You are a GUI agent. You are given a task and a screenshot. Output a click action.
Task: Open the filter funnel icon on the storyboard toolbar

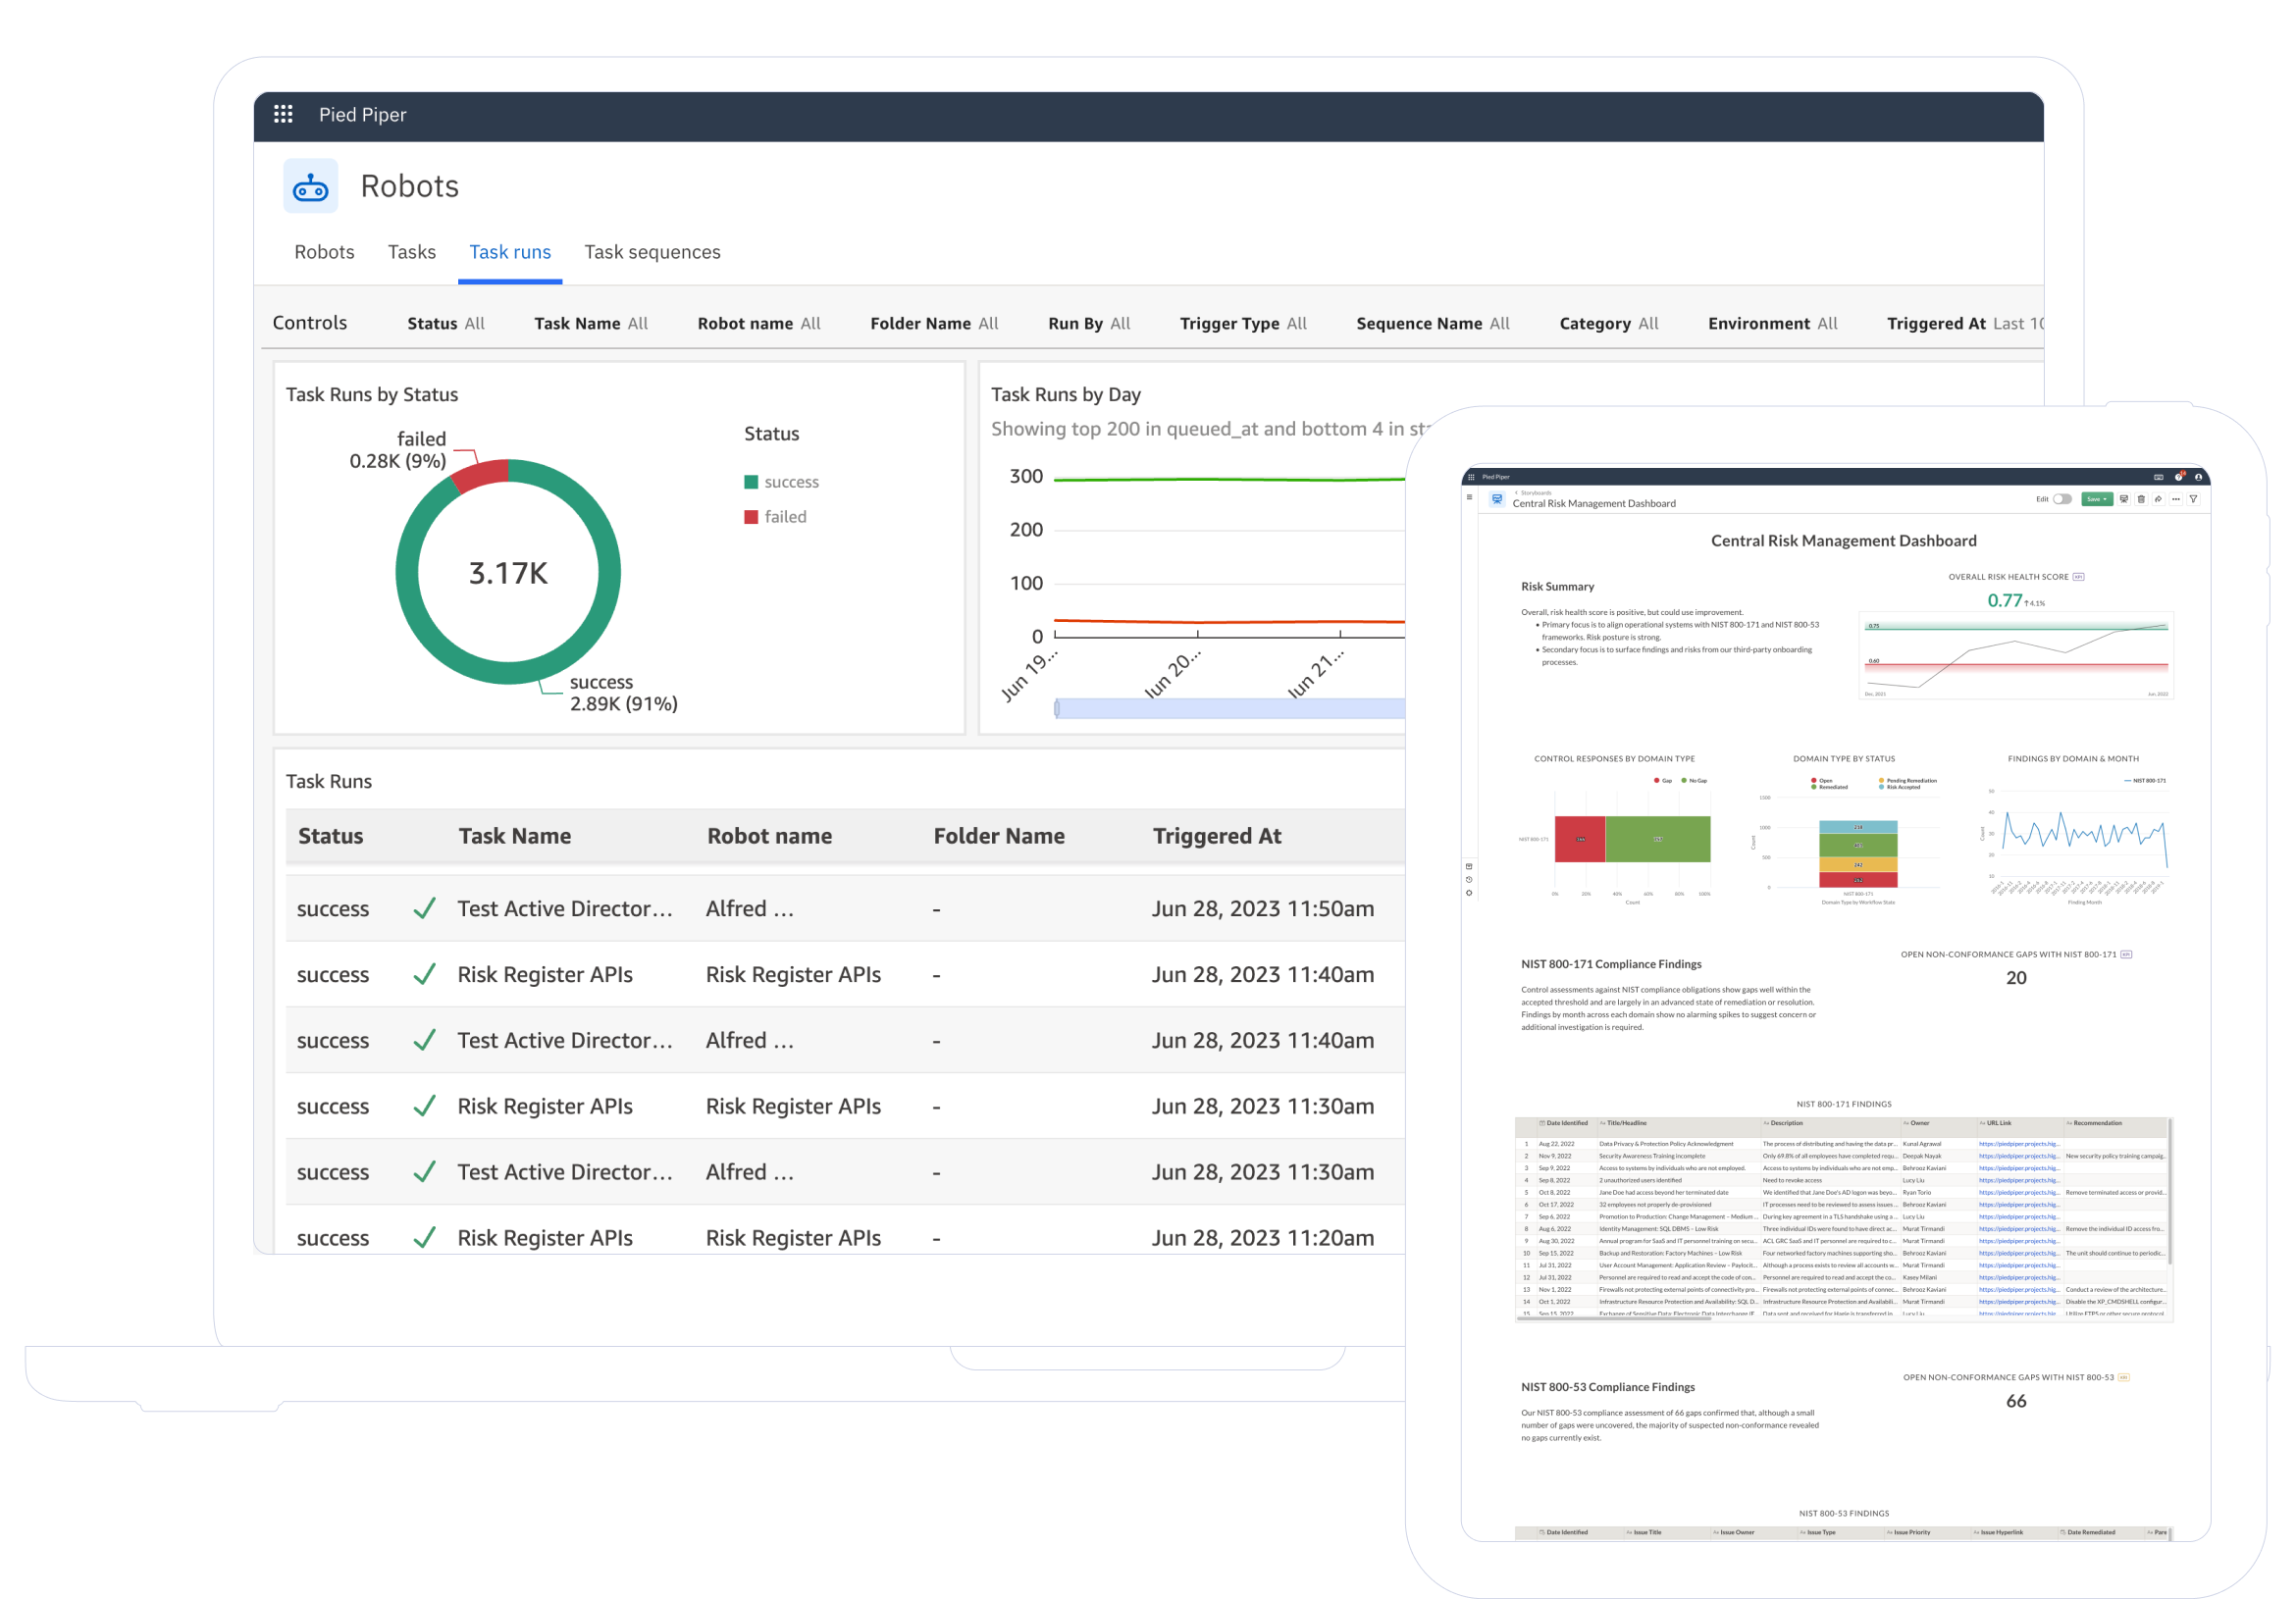tap(2193, 499)
